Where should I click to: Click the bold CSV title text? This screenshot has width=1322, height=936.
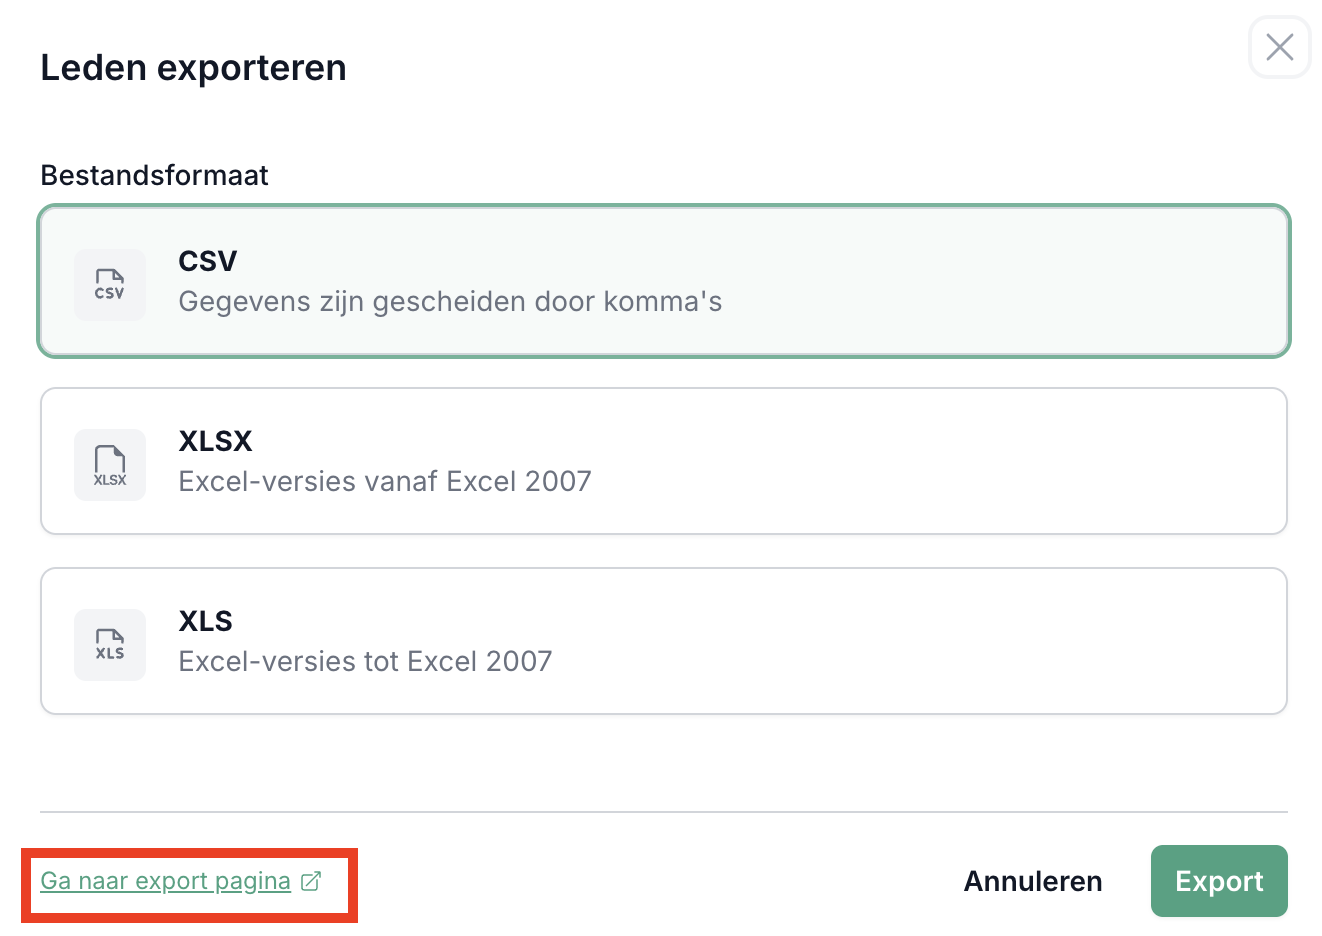coord(207,261)
